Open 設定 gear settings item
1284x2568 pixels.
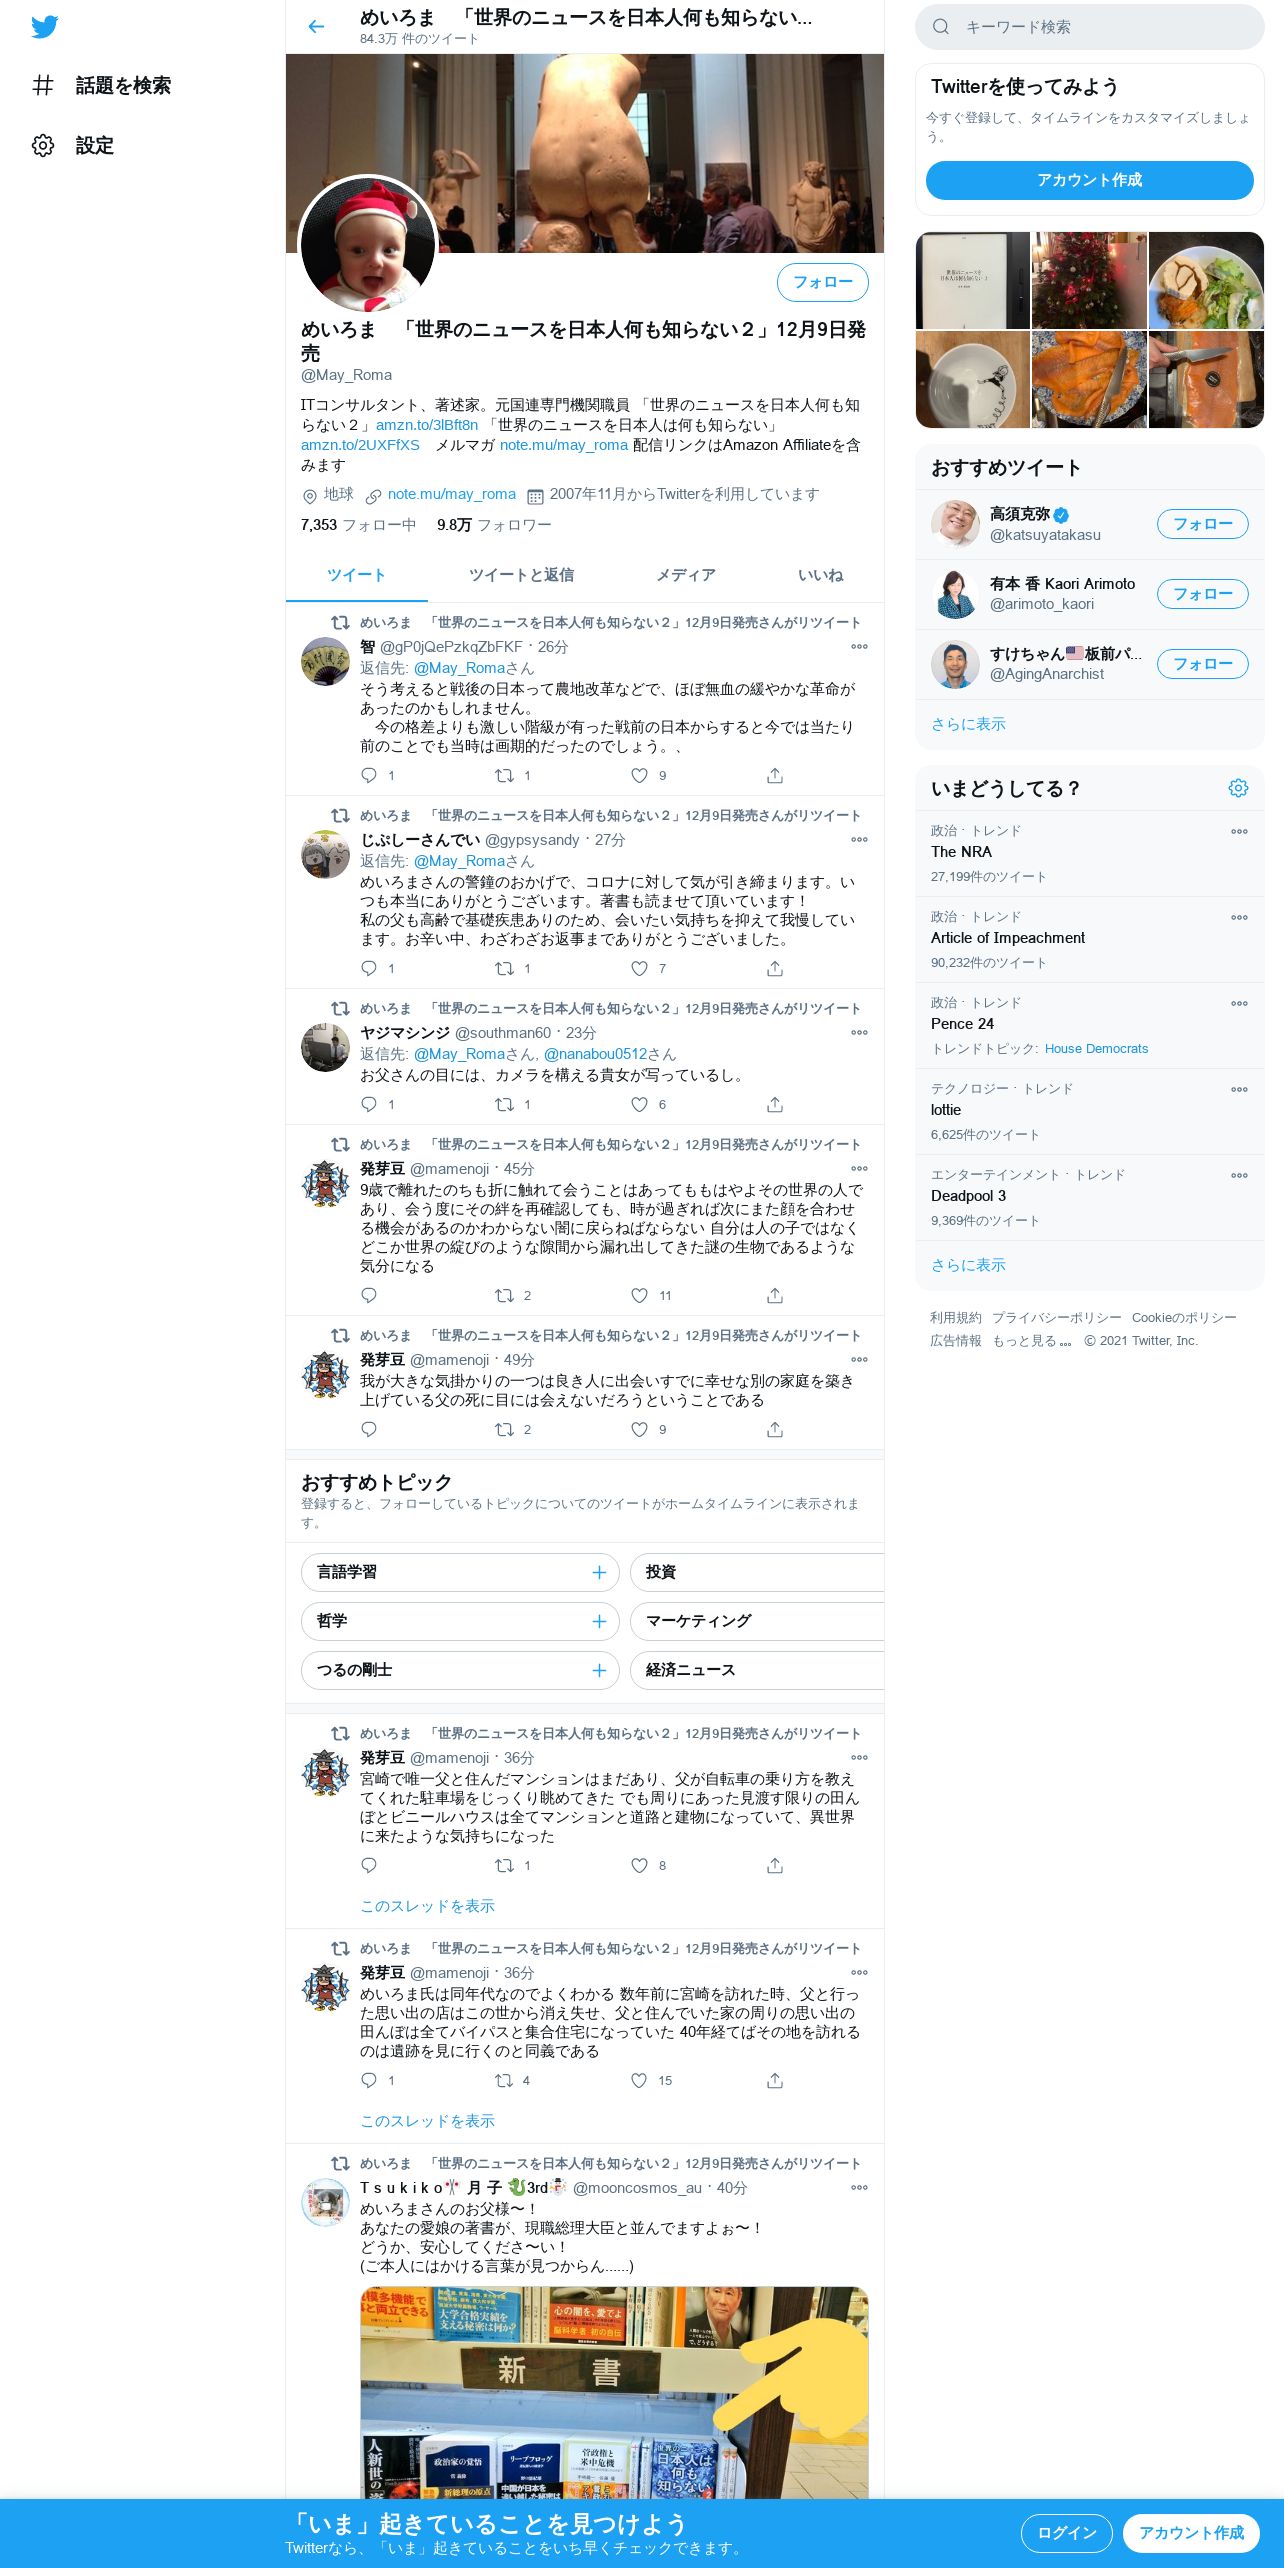[x=73, y=146]
